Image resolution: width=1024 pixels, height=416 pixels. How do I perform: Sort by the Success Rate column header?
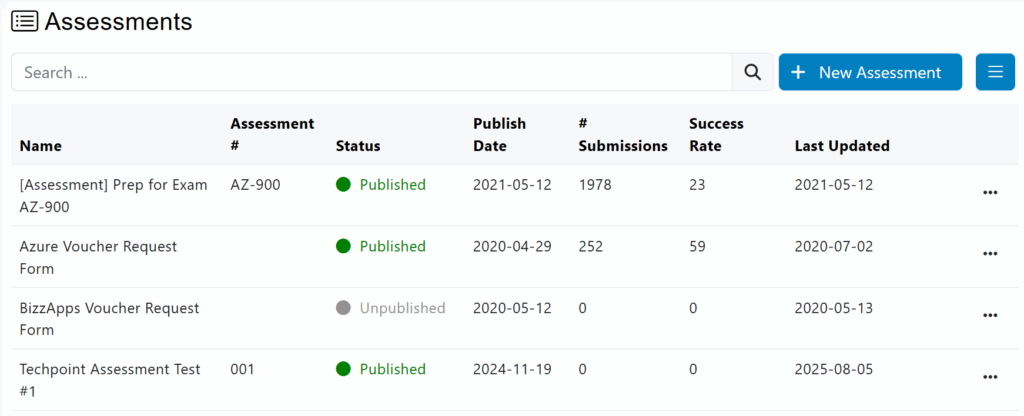[716, 135]
